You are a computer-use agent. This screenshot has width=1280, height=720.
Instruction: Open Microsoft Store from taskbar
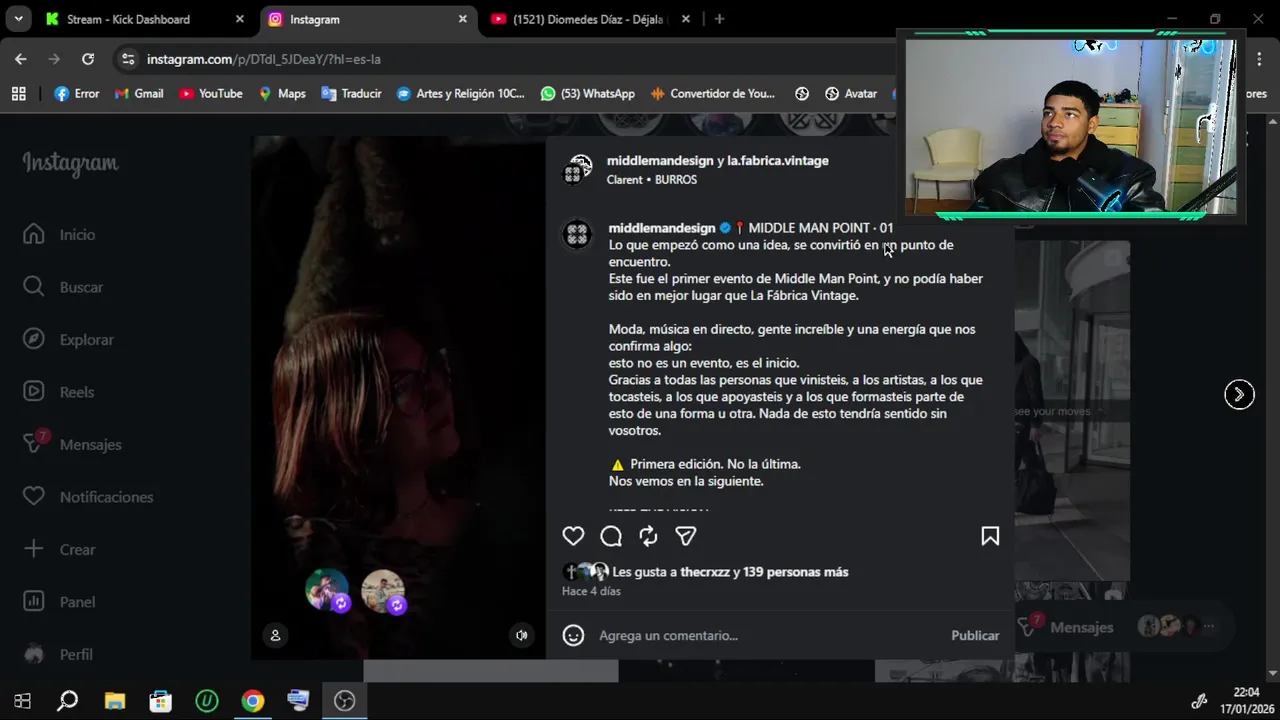pos(160,701)
